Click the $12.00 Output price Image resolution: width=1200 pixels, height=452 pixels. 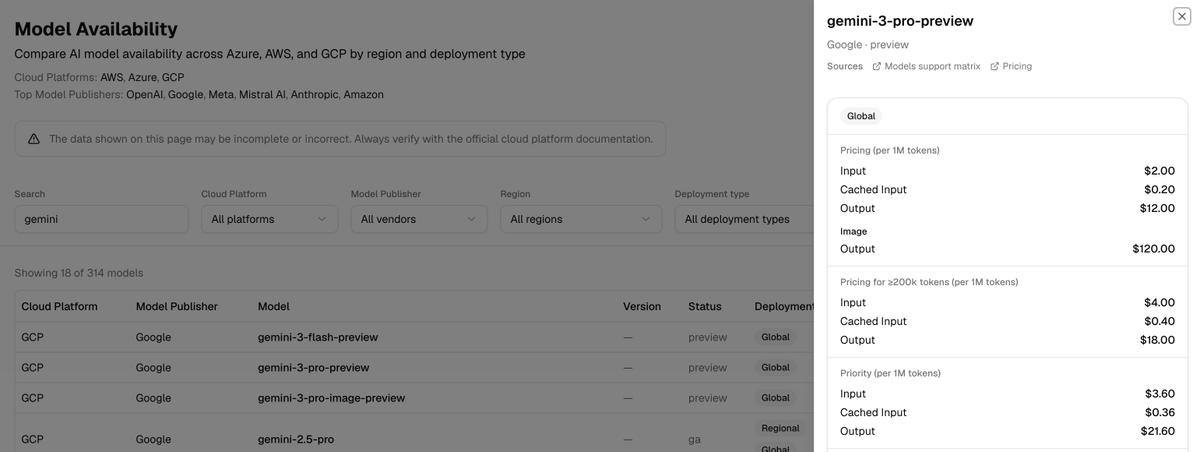point(1157,208)
